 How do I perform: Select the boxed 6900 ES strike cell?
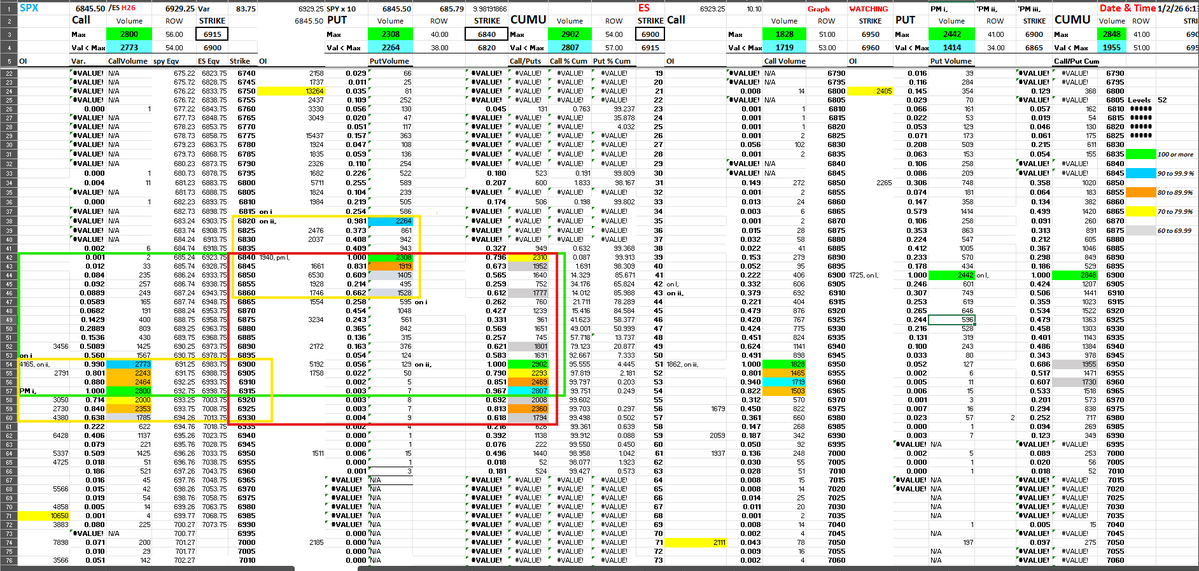[650, 34]
